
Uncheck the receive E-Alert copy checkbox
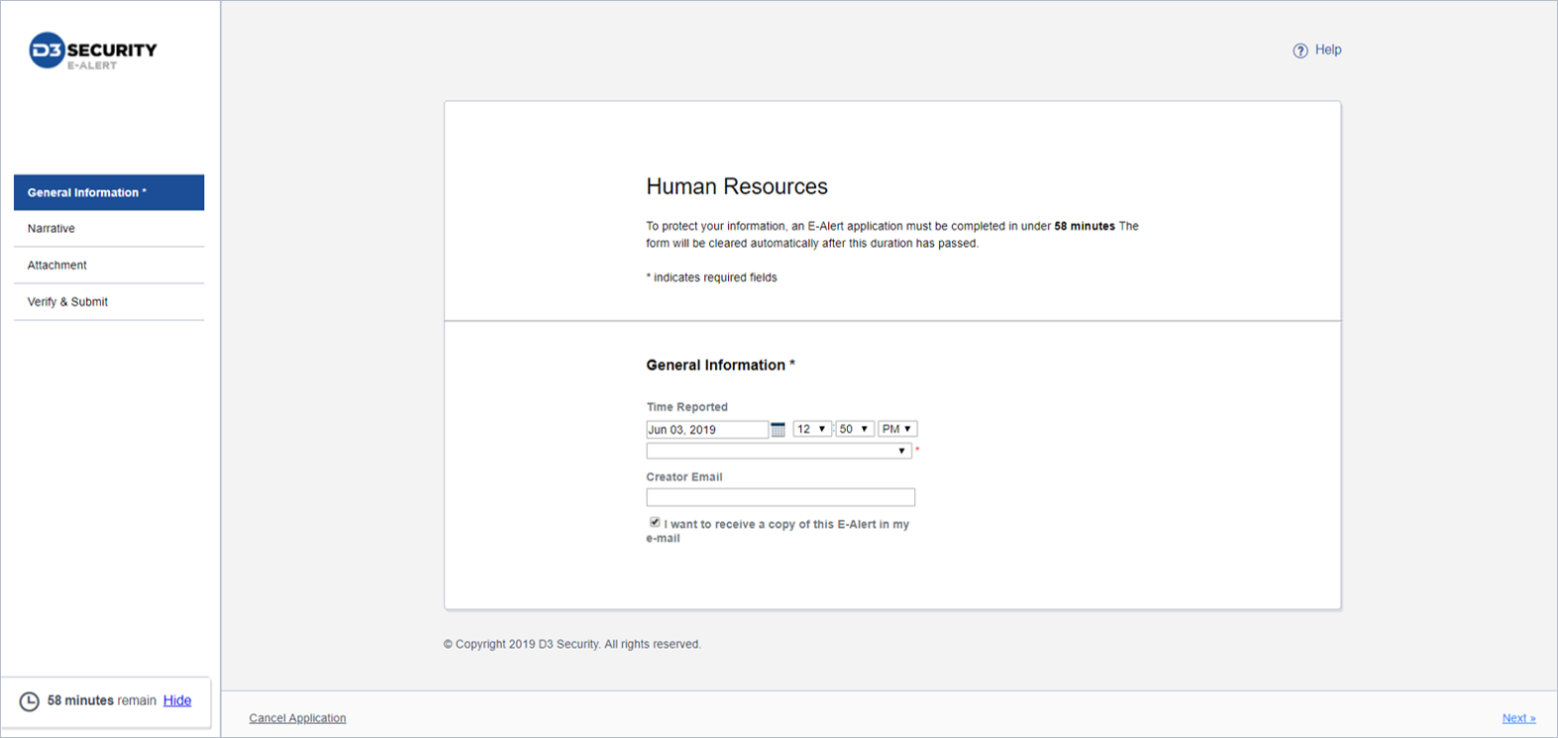[x=654, y=523]
